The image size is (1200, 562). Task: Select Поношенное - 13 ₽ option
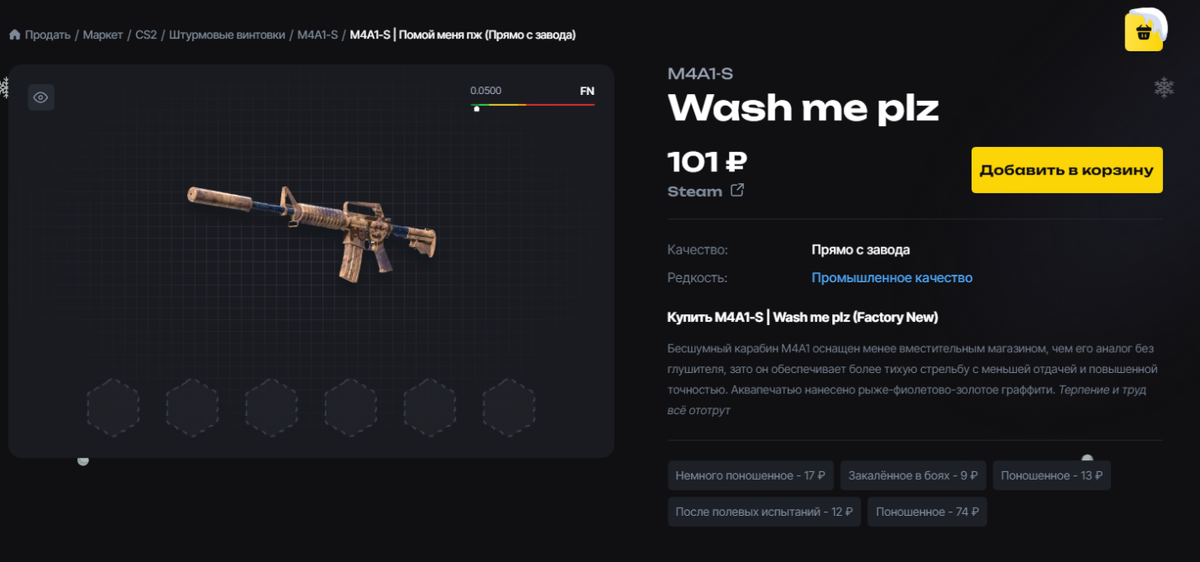pyautogui.click(x=1051, y=475)
